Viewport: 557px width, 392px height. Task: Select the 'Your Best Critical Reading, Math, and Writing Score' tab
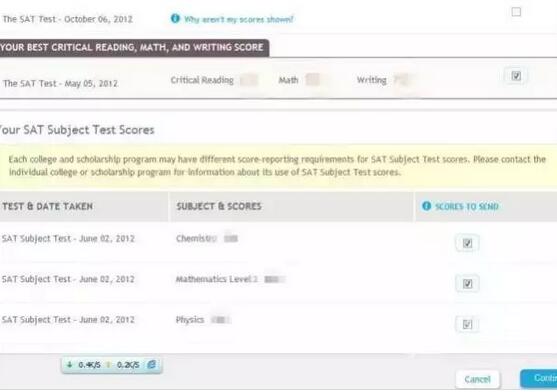[x=132, y=48]
